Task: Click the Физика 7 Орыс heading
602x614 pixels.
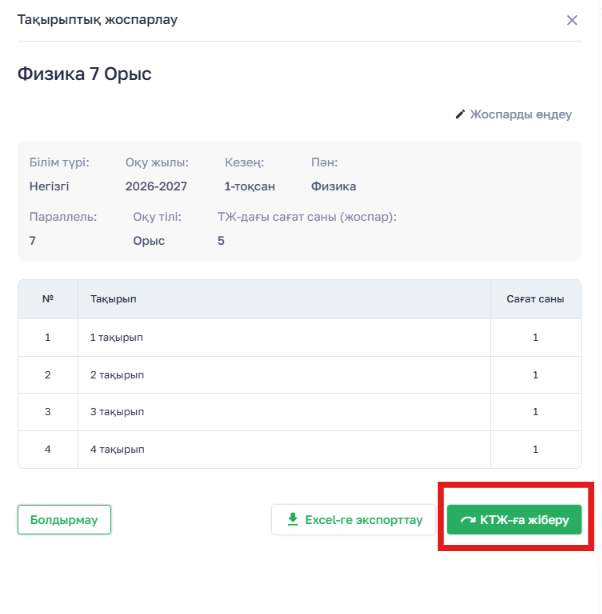Action: [x=84, y=74]
